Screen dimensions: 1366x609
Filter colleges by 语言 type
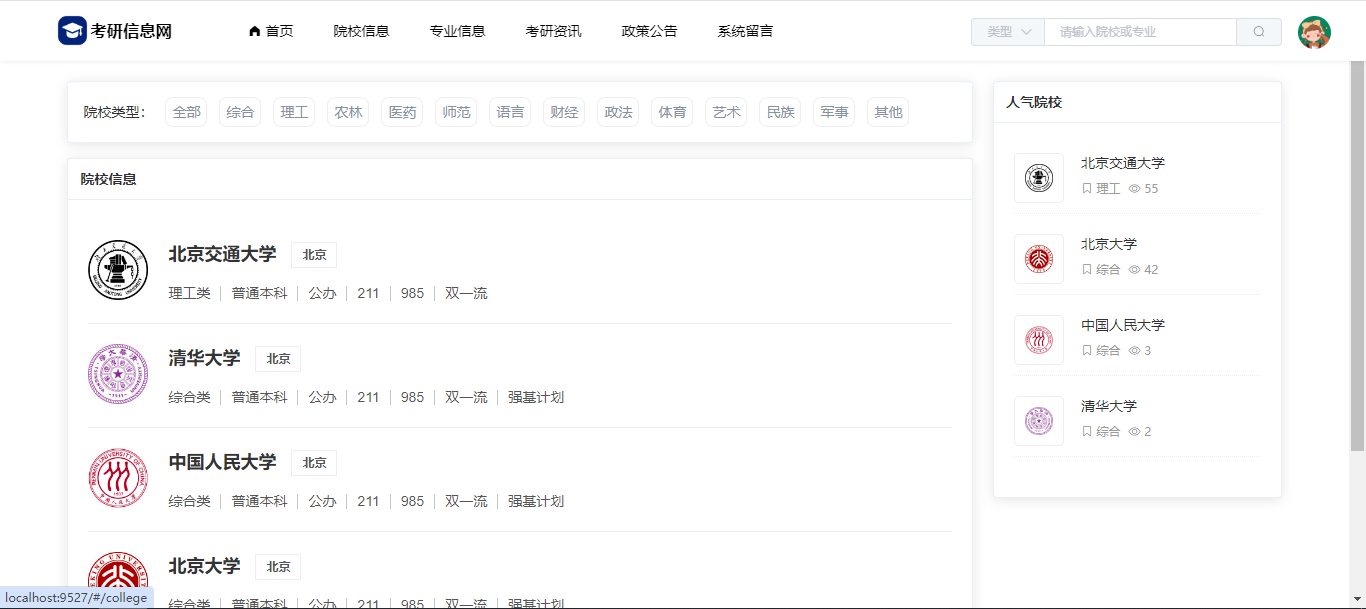point(510,112)
